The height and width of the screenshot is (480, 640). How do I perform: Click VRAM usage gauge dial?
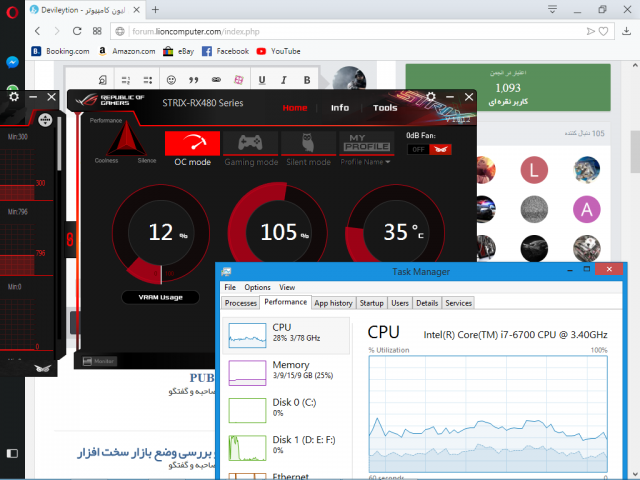161,233
